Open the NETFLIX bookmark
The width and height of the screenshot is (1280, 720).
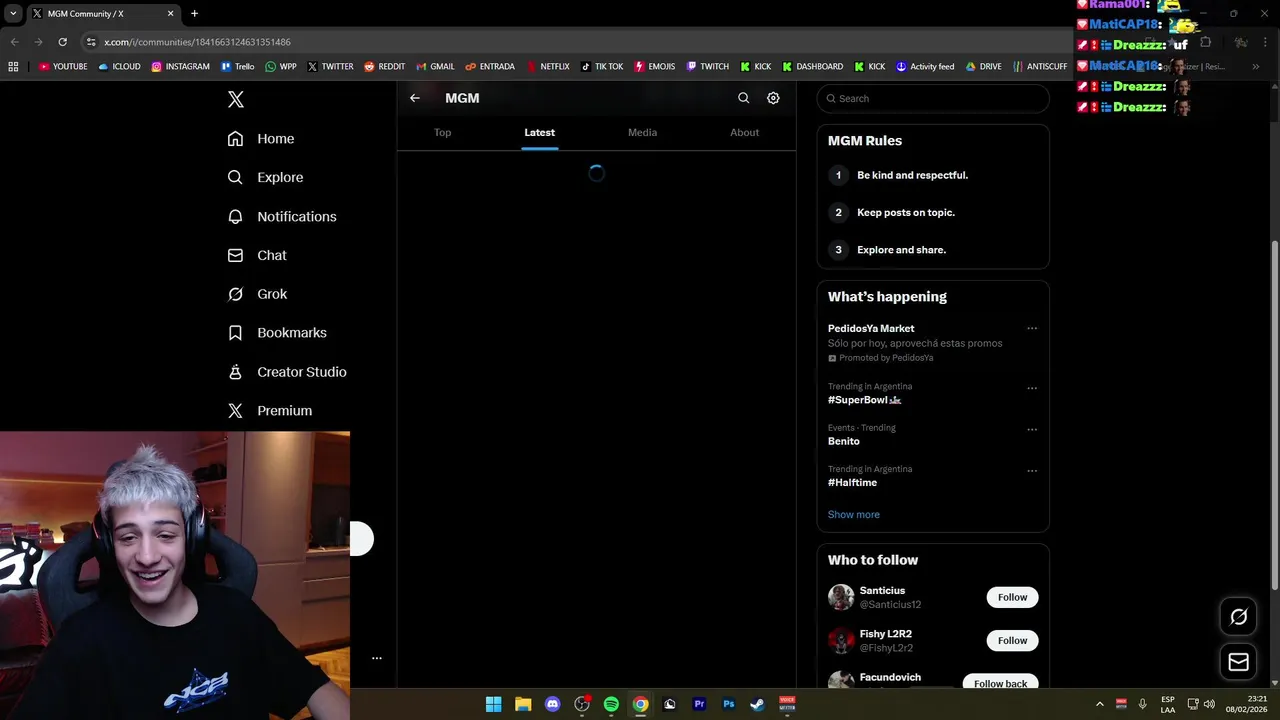[547, 67]
